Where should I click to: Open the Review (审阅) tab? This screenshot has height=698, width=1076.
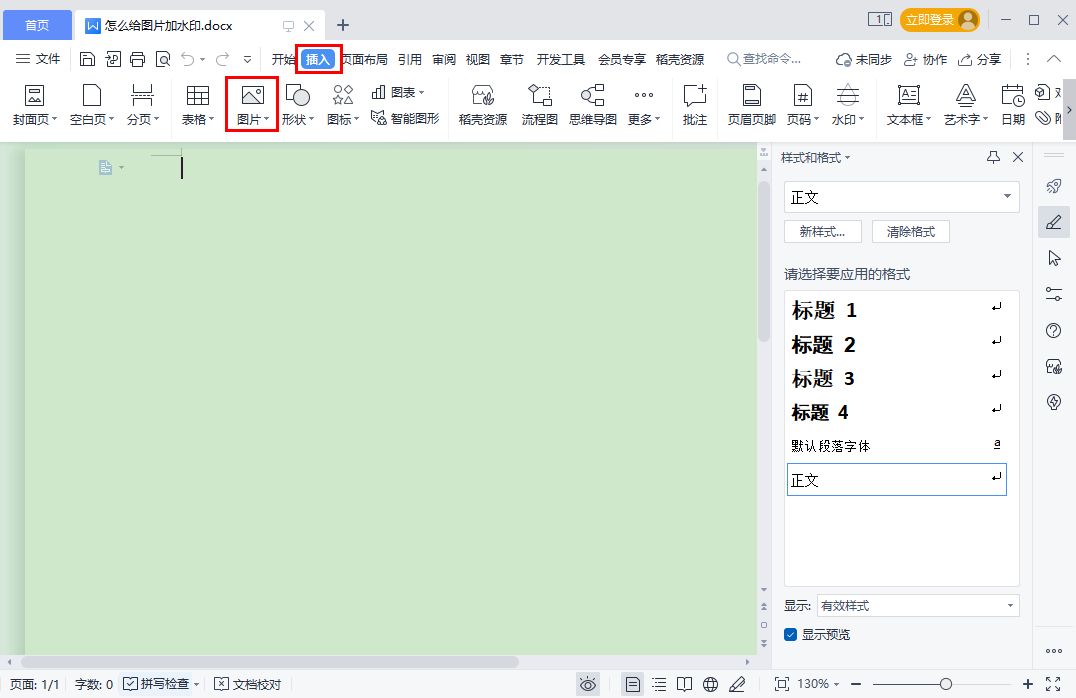tap(444, 60)
